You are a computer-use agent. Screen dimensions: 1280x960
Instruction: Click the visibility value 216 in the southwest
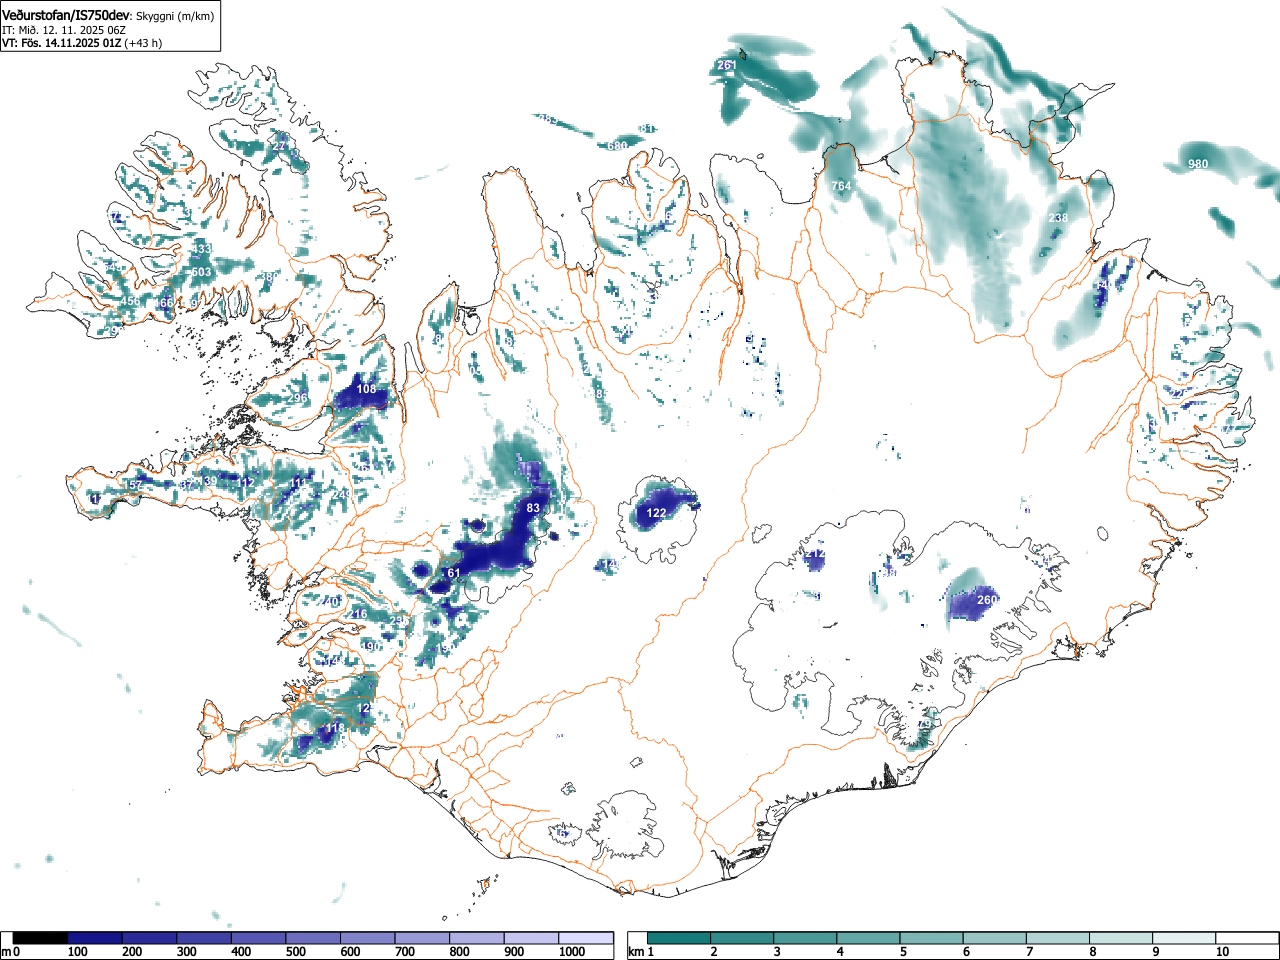point(358,614)
